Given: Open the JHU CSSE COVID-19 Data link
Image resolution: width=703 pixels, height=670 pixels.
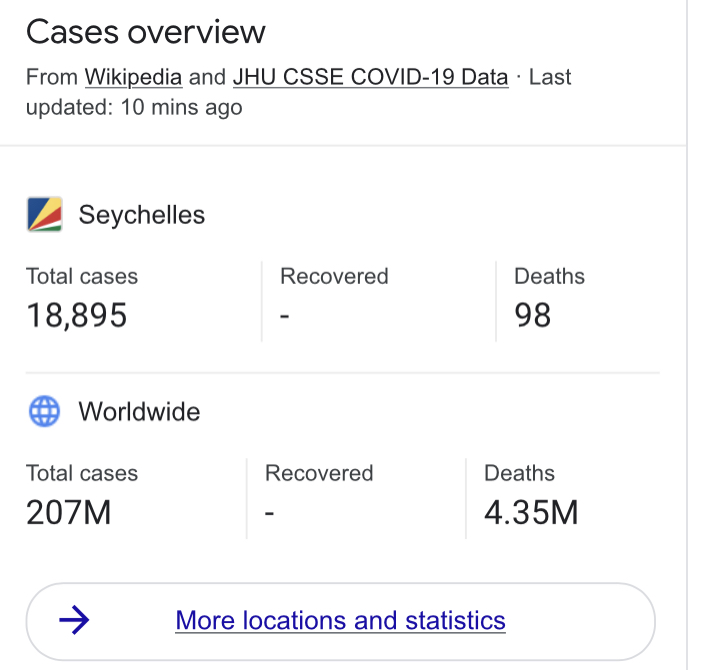Looking at the screenshot, I should (370, 77).
